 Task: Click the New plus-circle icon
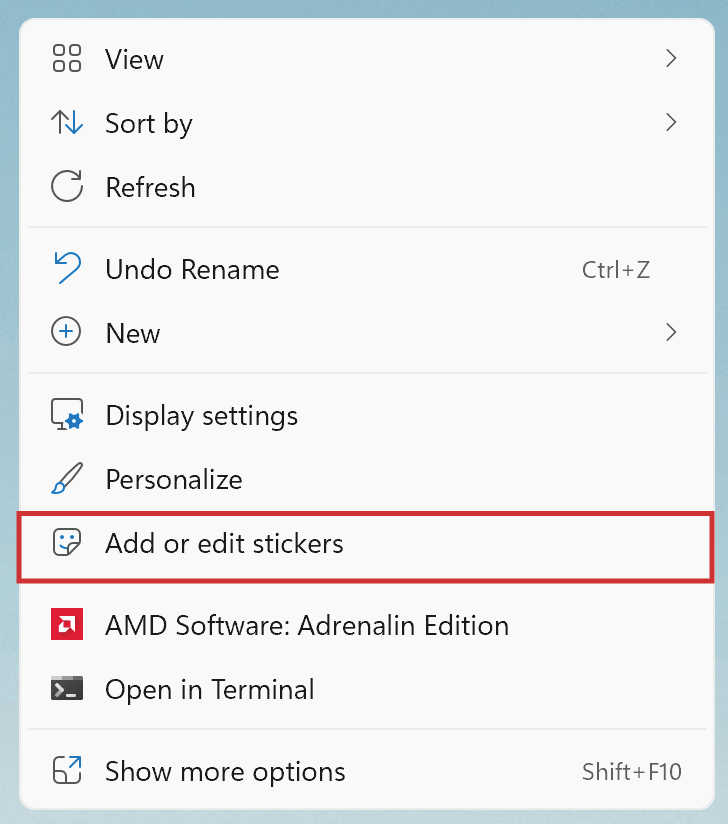point(66,332)
